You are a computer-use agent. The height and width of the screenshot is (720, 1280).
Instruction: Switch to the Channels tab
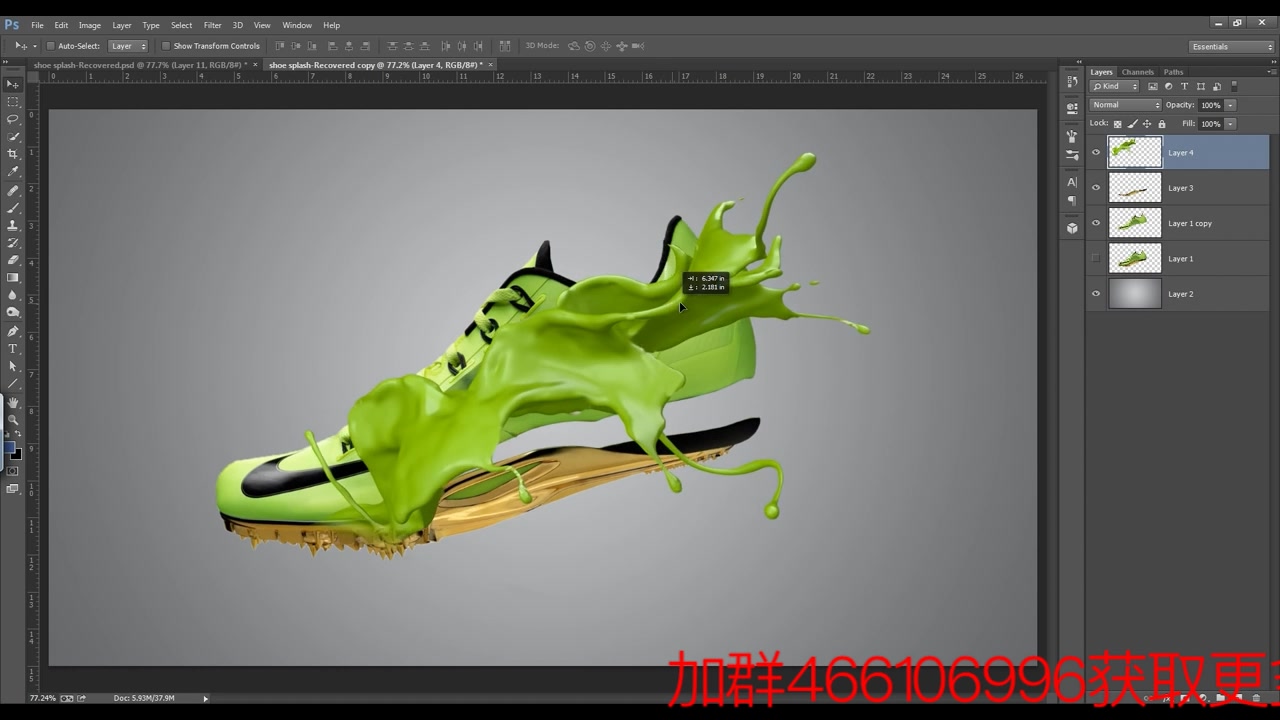point(1137,72)
